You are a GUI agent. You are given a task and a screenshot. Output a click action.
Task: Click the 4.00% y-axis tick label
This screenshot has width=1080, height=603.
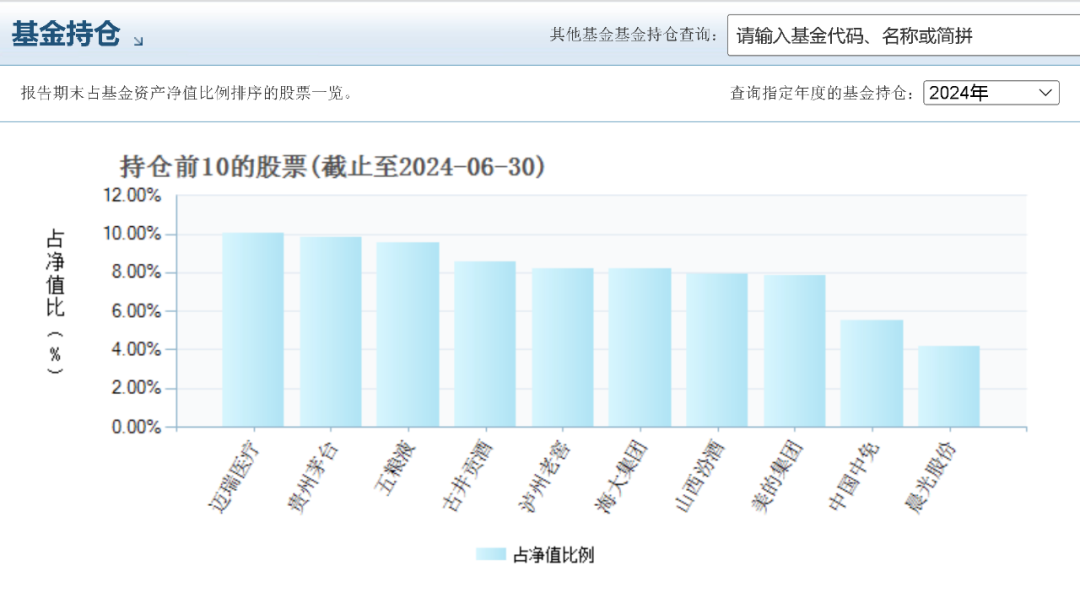136,349
